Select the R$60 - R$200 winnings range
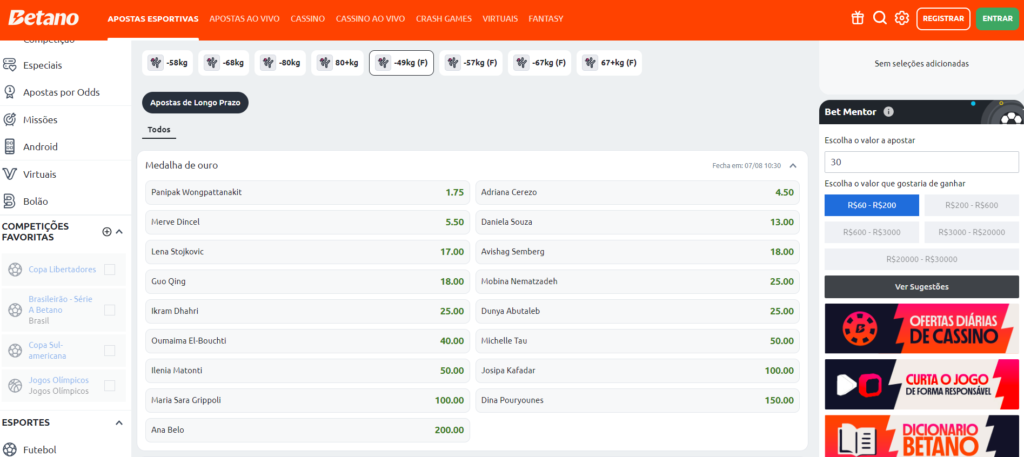This screenshot has width=1024, height=457. [x=870, y=205]
